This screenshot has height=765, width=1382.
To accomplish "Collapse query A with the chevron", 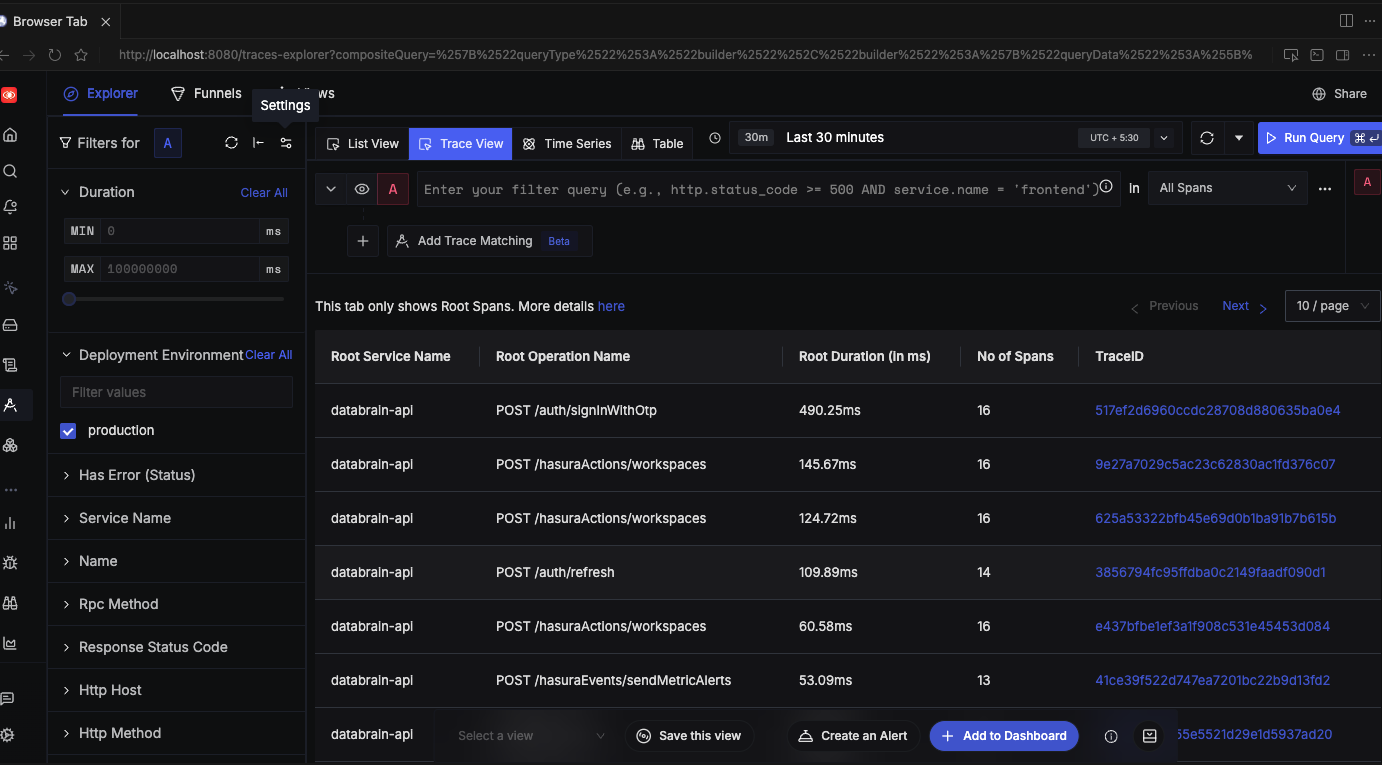I will click(331, 188).
